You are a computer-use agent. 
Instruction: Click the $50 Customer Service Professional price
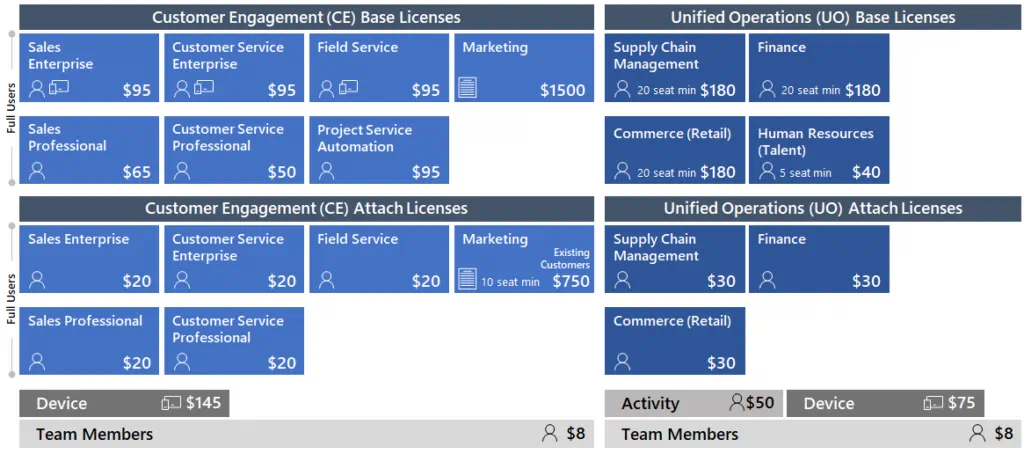281,172
